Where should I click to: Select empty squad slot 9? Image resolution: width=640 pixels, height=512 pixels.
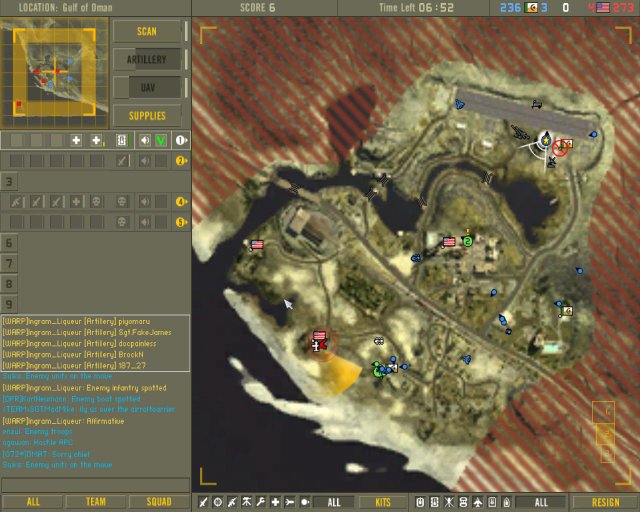pos(9,305)
